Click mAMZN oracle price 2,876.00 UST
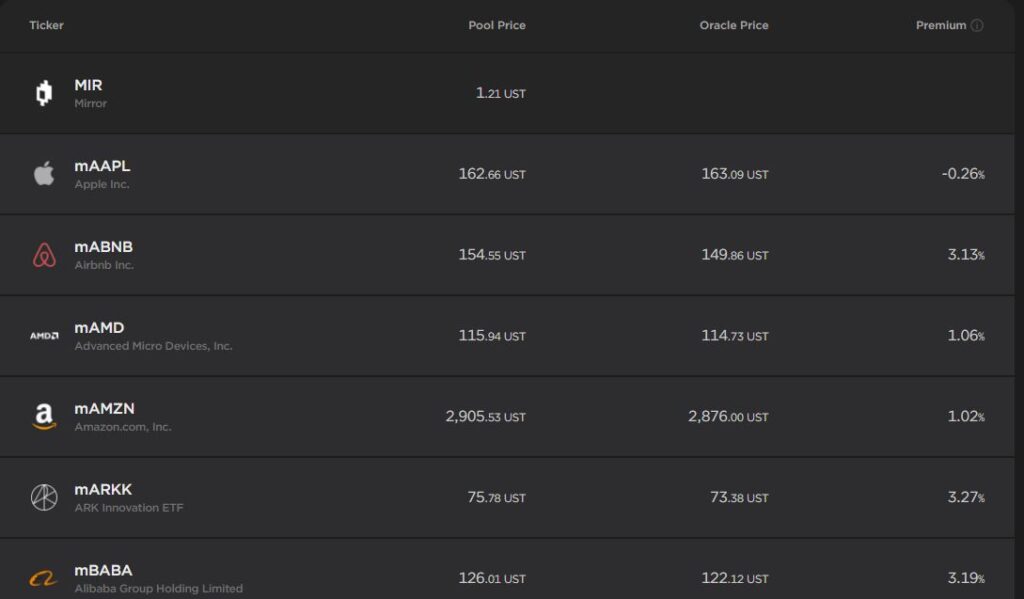 pos(729,417)
